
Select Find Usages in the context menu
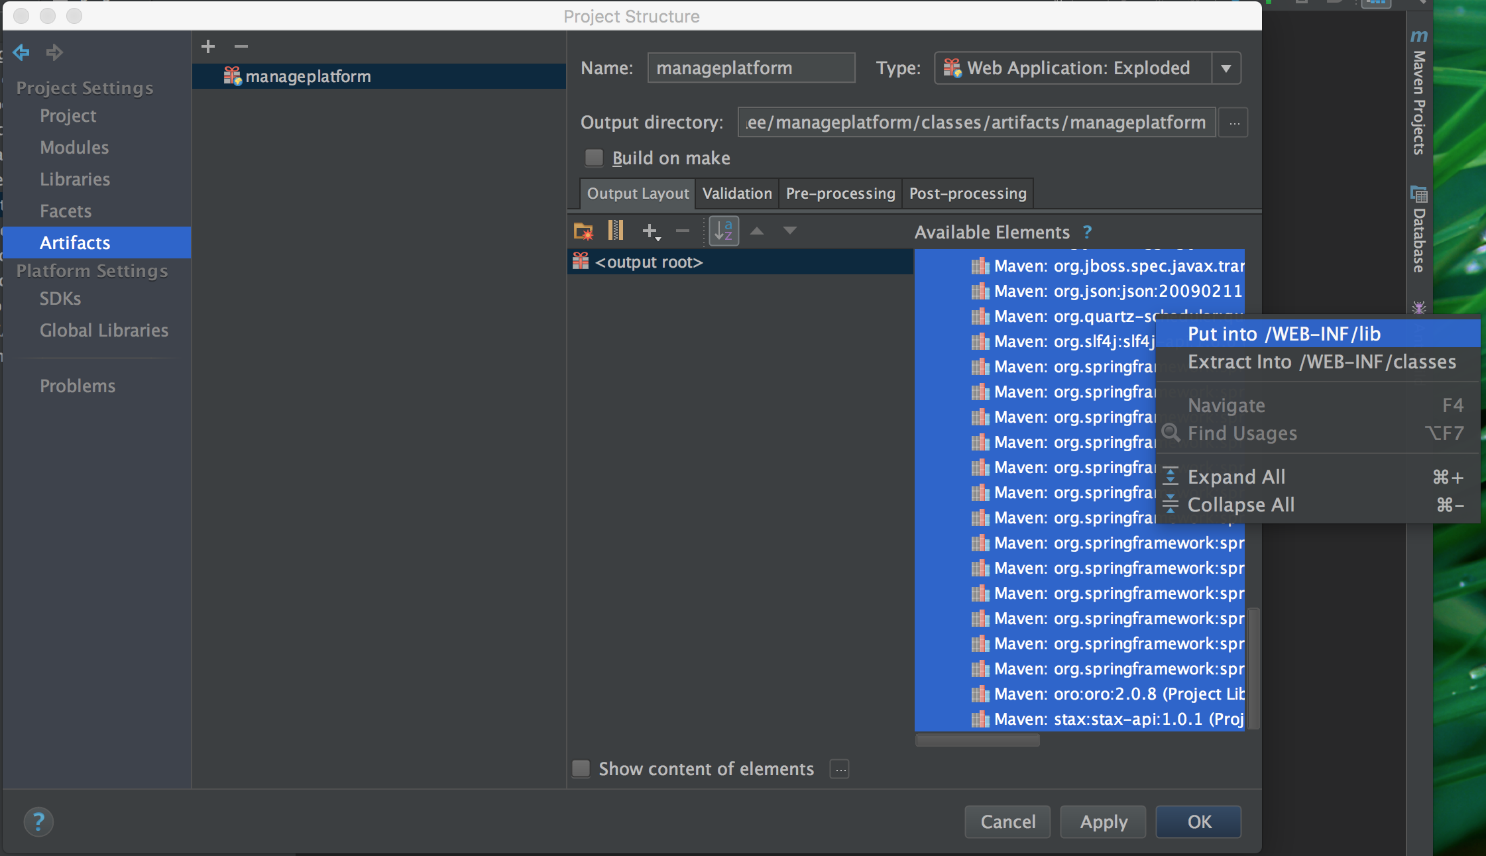pos(1318,434)
